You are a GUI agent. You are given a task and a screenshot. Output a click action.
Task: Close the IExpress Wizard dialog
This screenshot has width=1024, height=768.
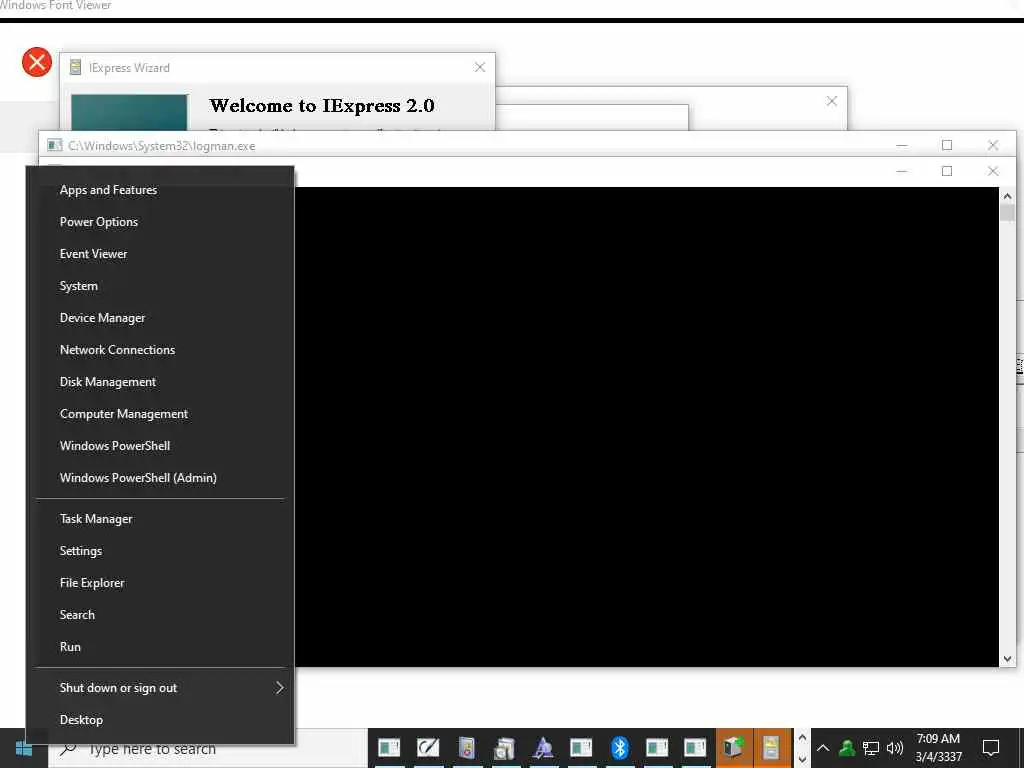coord(480,67)
